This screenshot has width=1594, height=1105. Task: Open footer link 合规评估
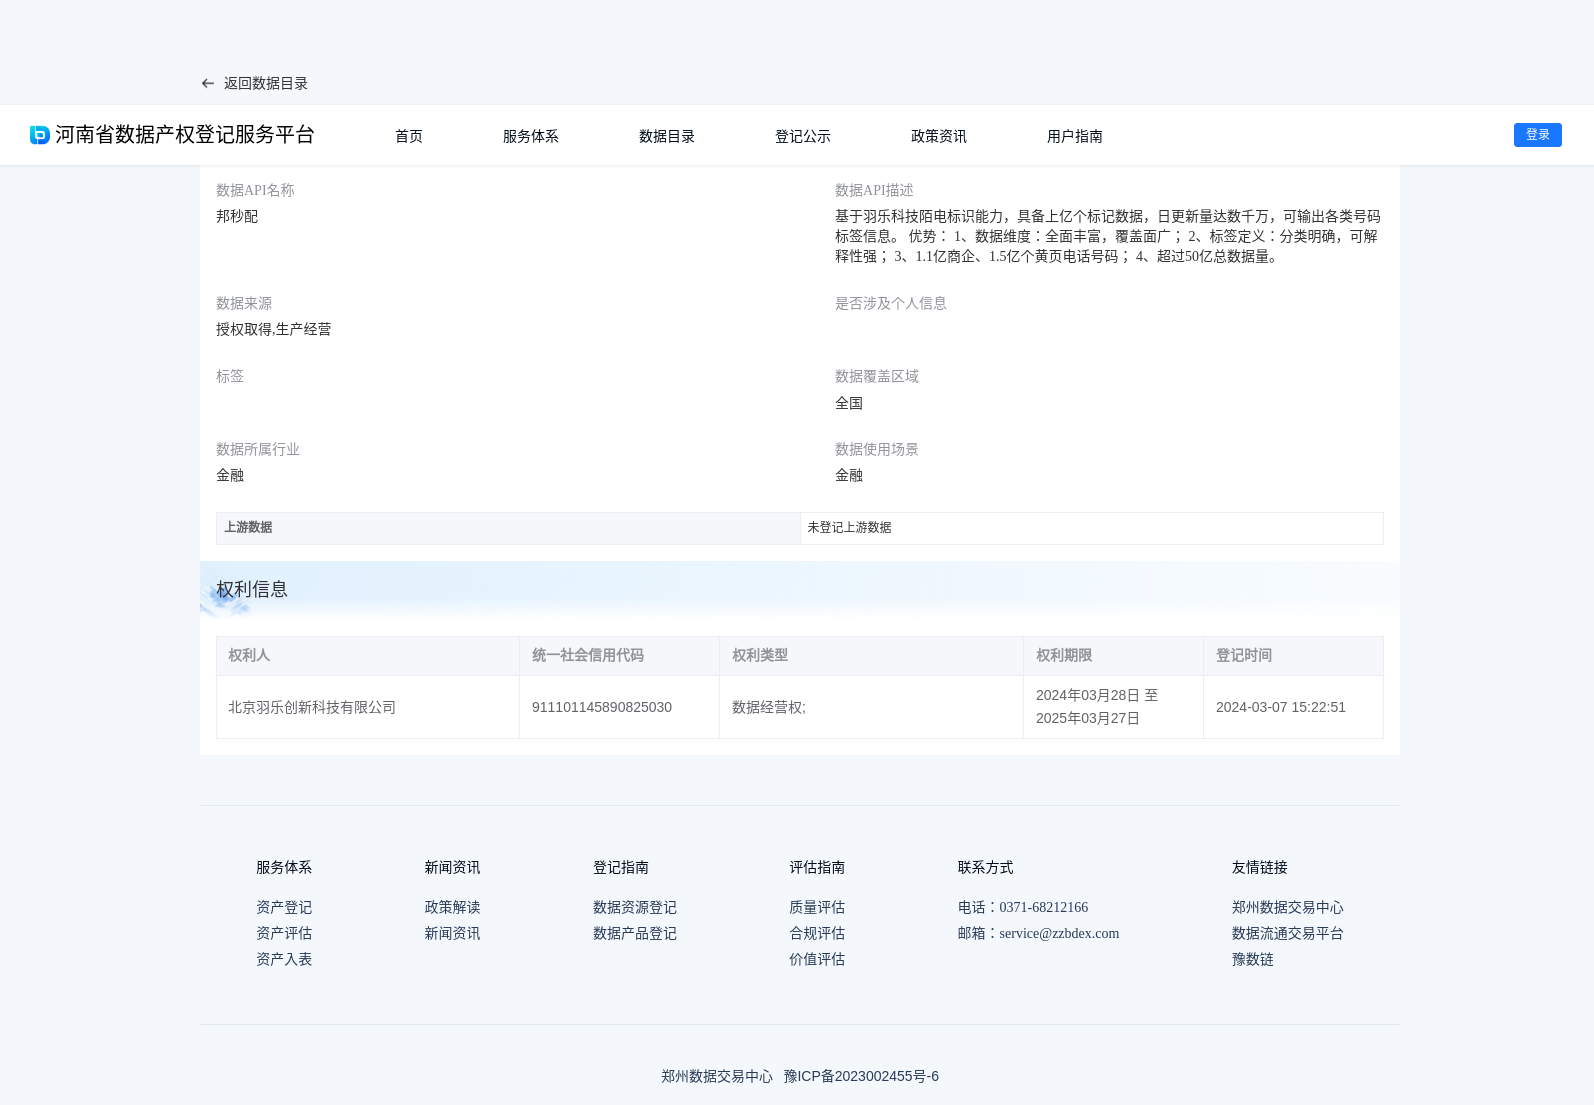pyautogui.click(x=817, y=933)
